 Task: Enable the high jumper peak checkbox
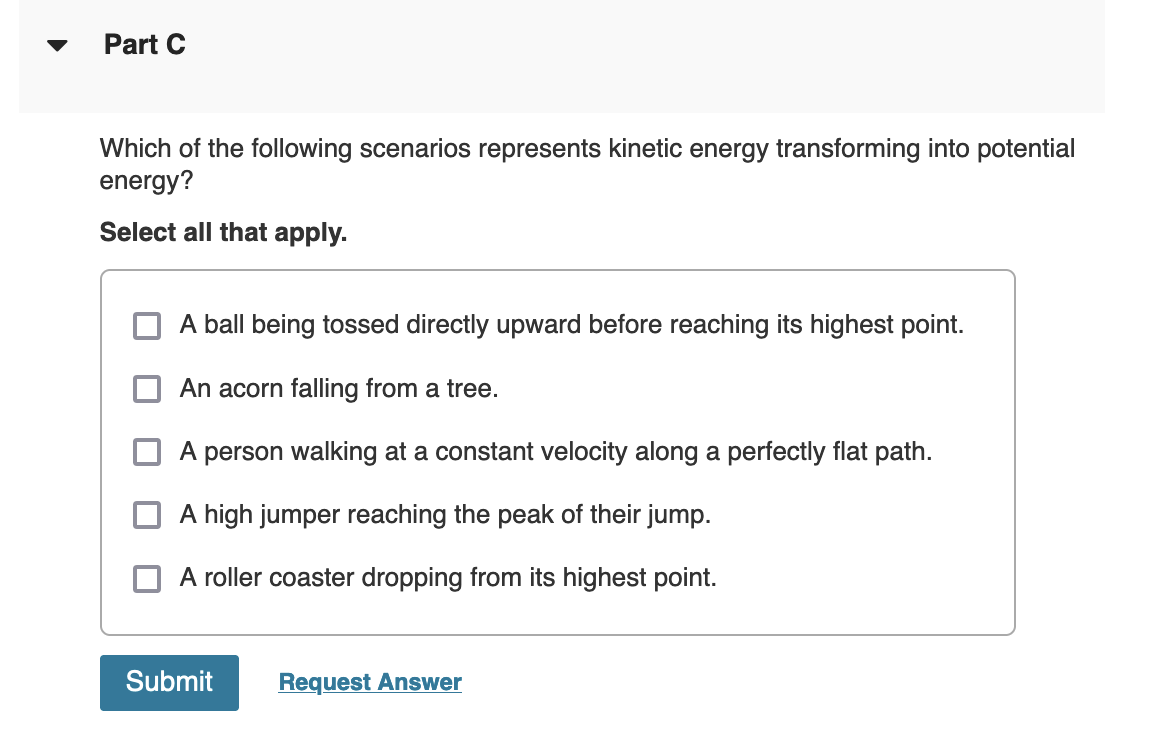click(147, 515)
